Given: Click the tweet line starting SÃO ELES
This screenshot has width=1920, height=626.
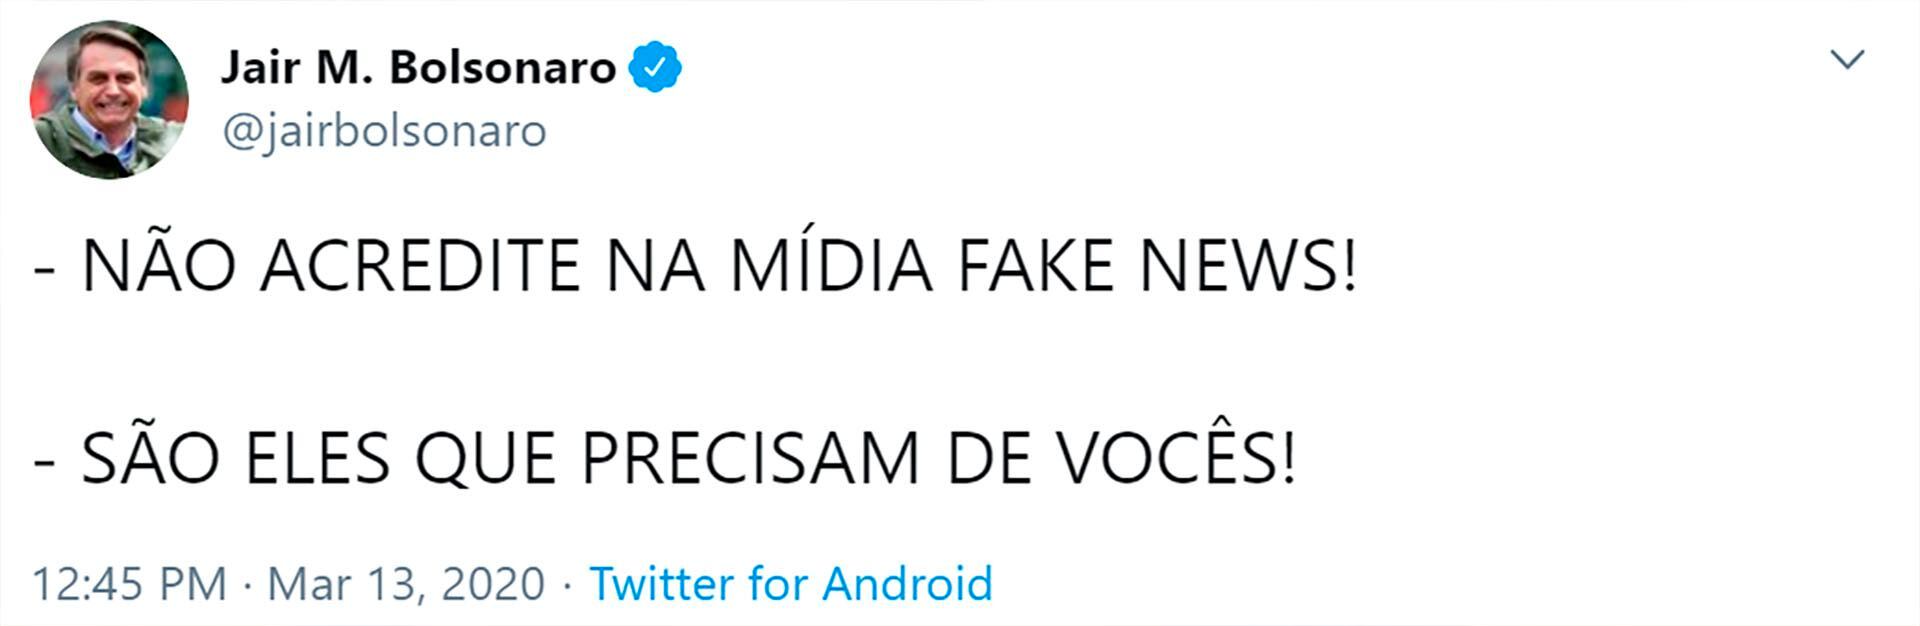Looking at the screenshot, I should (x=665, y=459).
